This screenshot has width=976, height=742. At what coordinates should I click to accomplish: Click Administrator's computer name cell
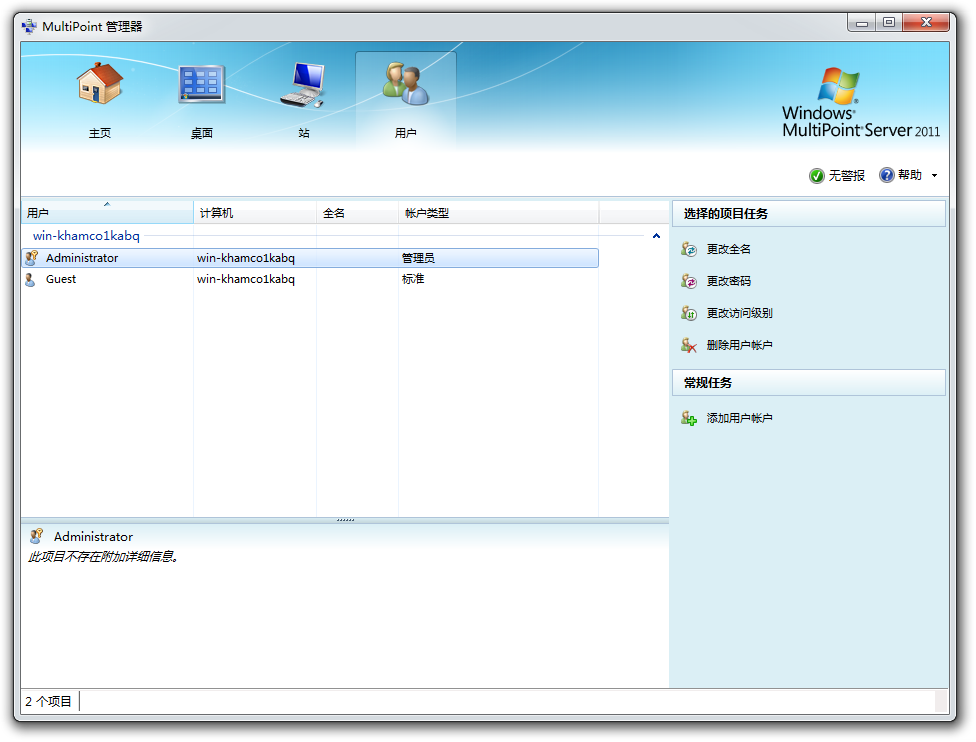tap(246, 258)
